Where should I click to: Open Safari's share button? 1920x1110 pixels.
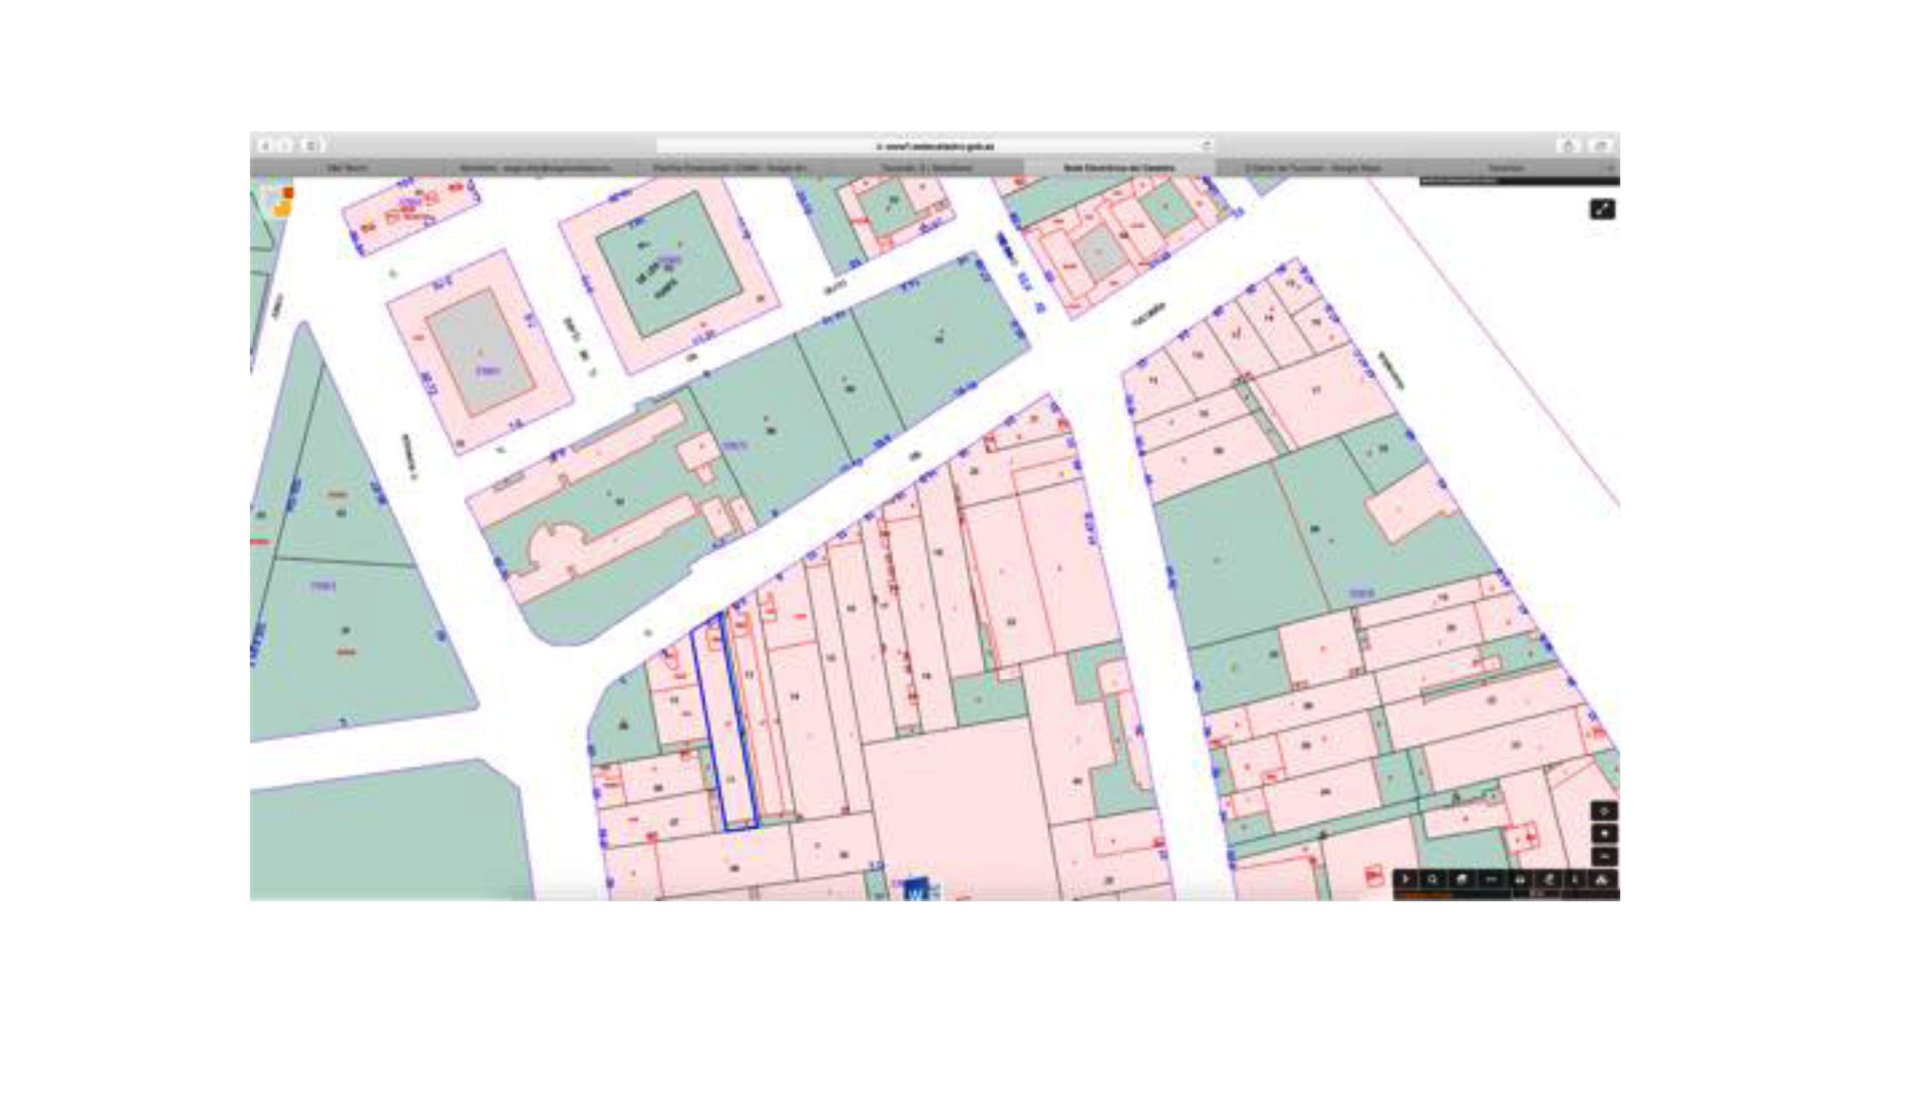[x=1569, y=146]
